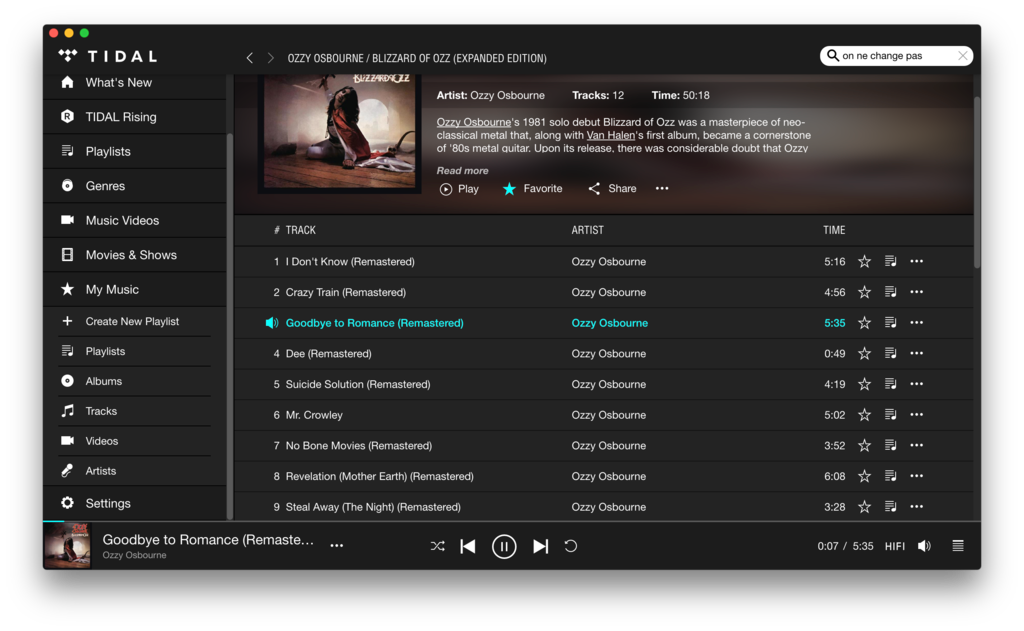Click the Blizzard of Ozz album cover
The image size is (1024, 631).
(340, 132)
